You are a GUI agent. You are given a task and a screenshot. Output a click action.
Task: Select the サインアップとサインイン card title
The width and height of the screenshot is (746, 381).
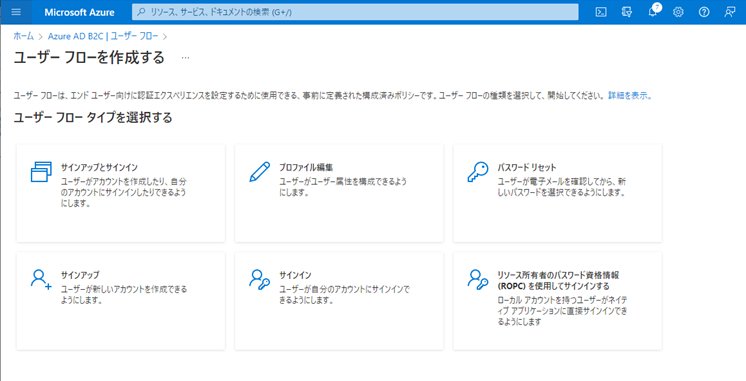pyautogui.click(x=99, y=167)
